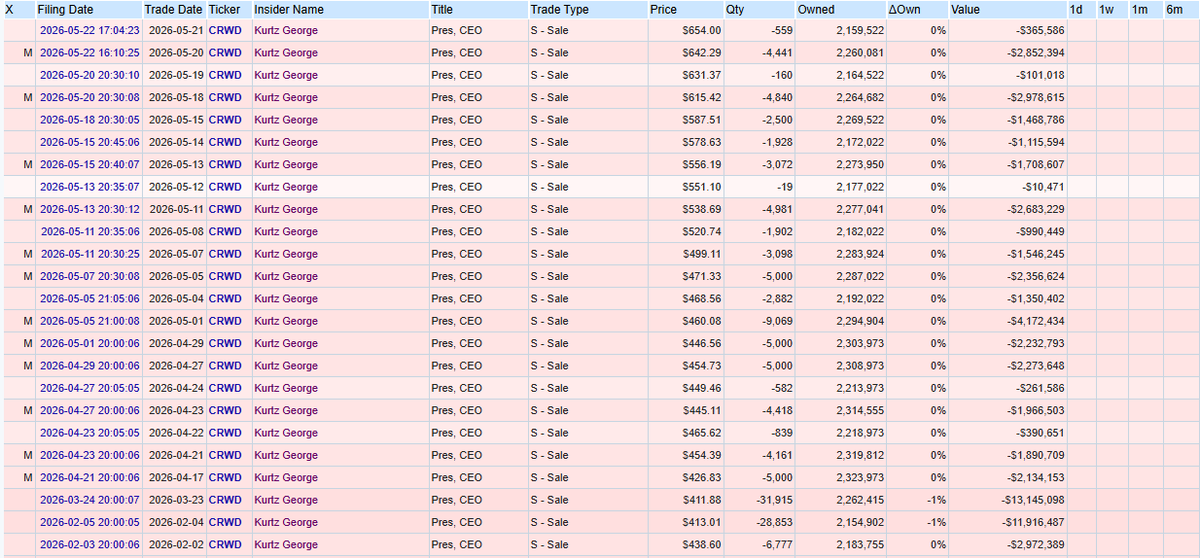The height and width of the screenshot is (558, 1200).
Task: Sort by the ΔOwn column header
Action: (904, 9)
